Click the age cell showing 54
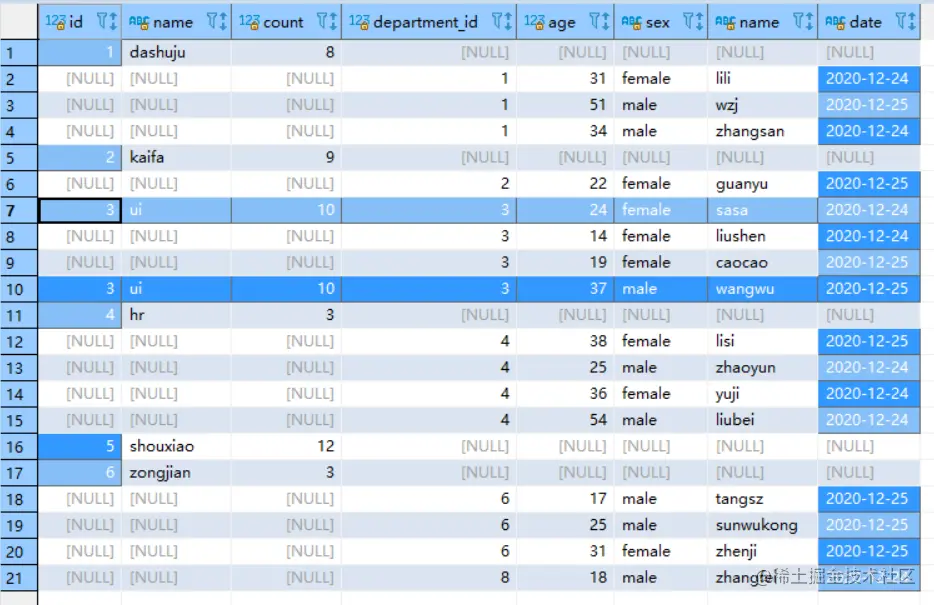This screenshot has height=605, width=934. click(x=565, y=420)
